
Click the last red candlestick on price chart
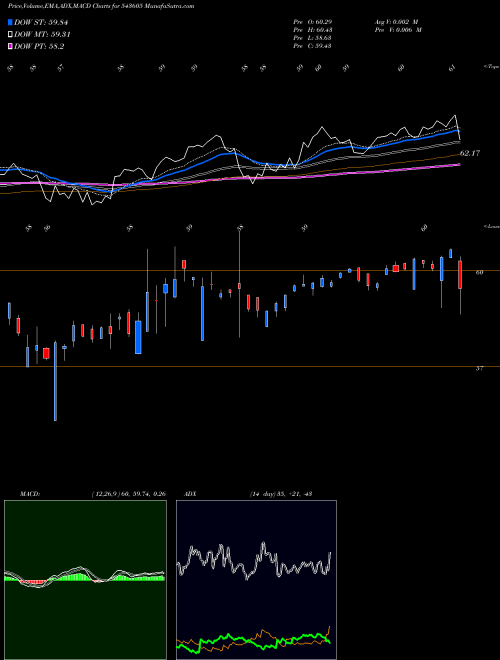point(460,275)
